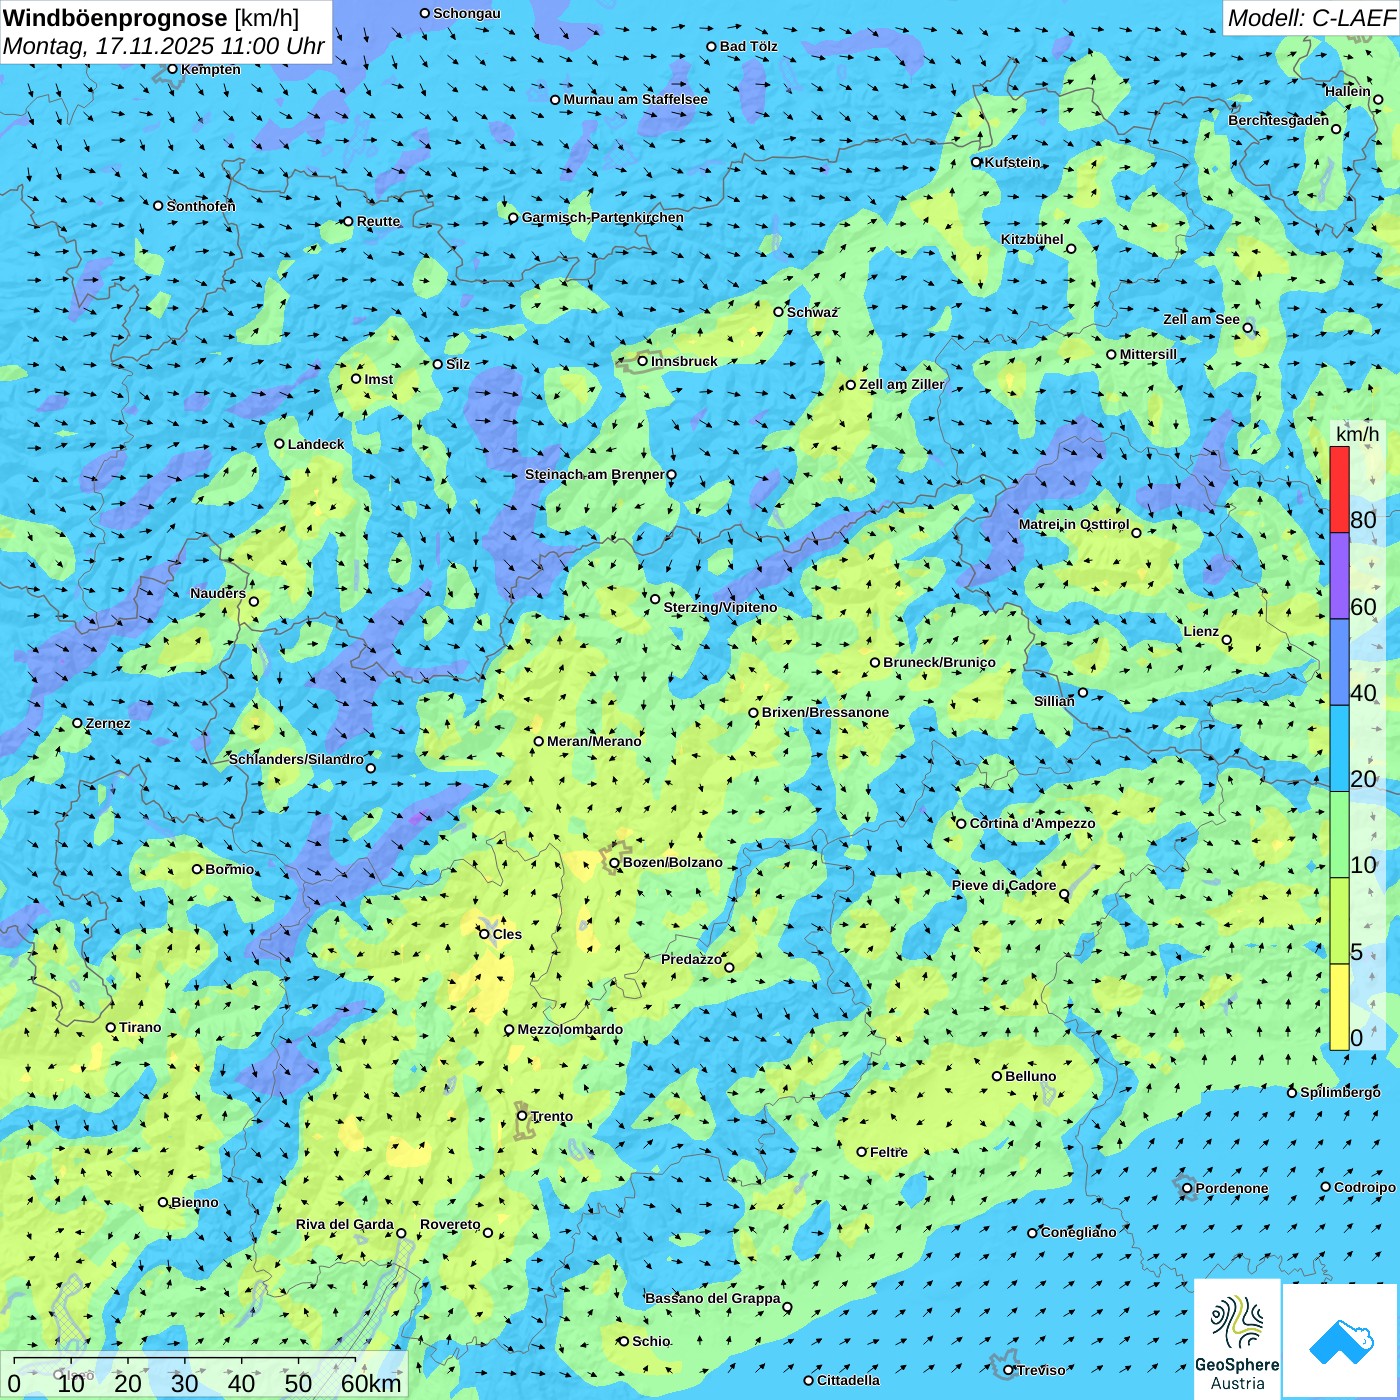This screenshot has width=1400, height=1400.
Task: Click the Riva del Garda label
Action: coord(345,1224)
